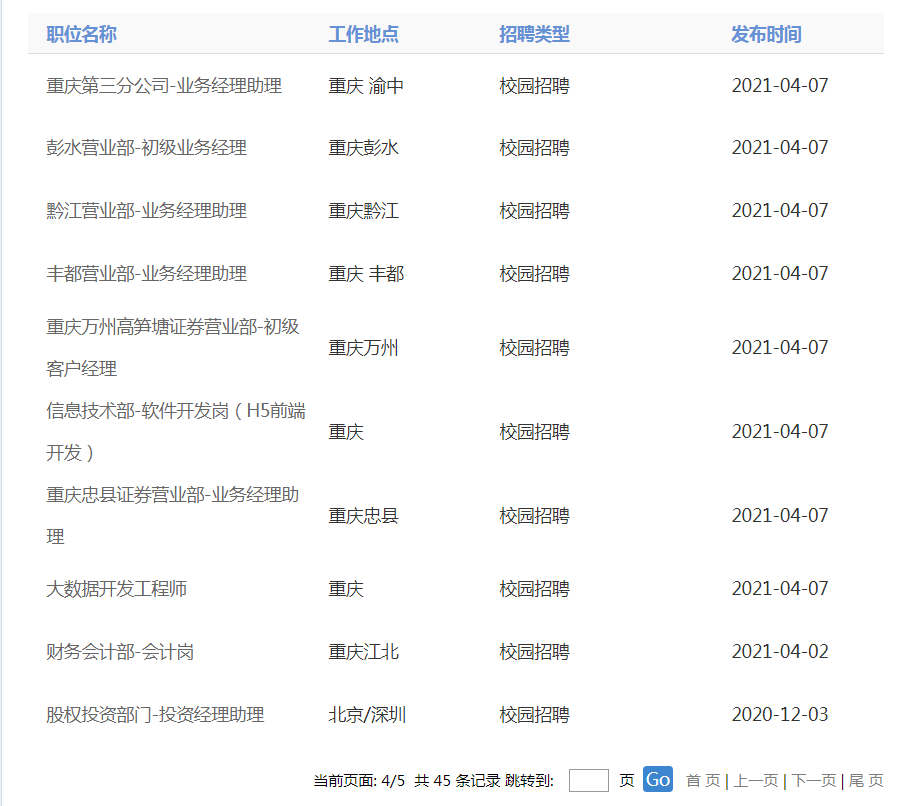Open the 重庆万州高笋塘证券营业部-初级客户经理 posting
This screenshot has height=806, width=901.
[x=172, y=327]
